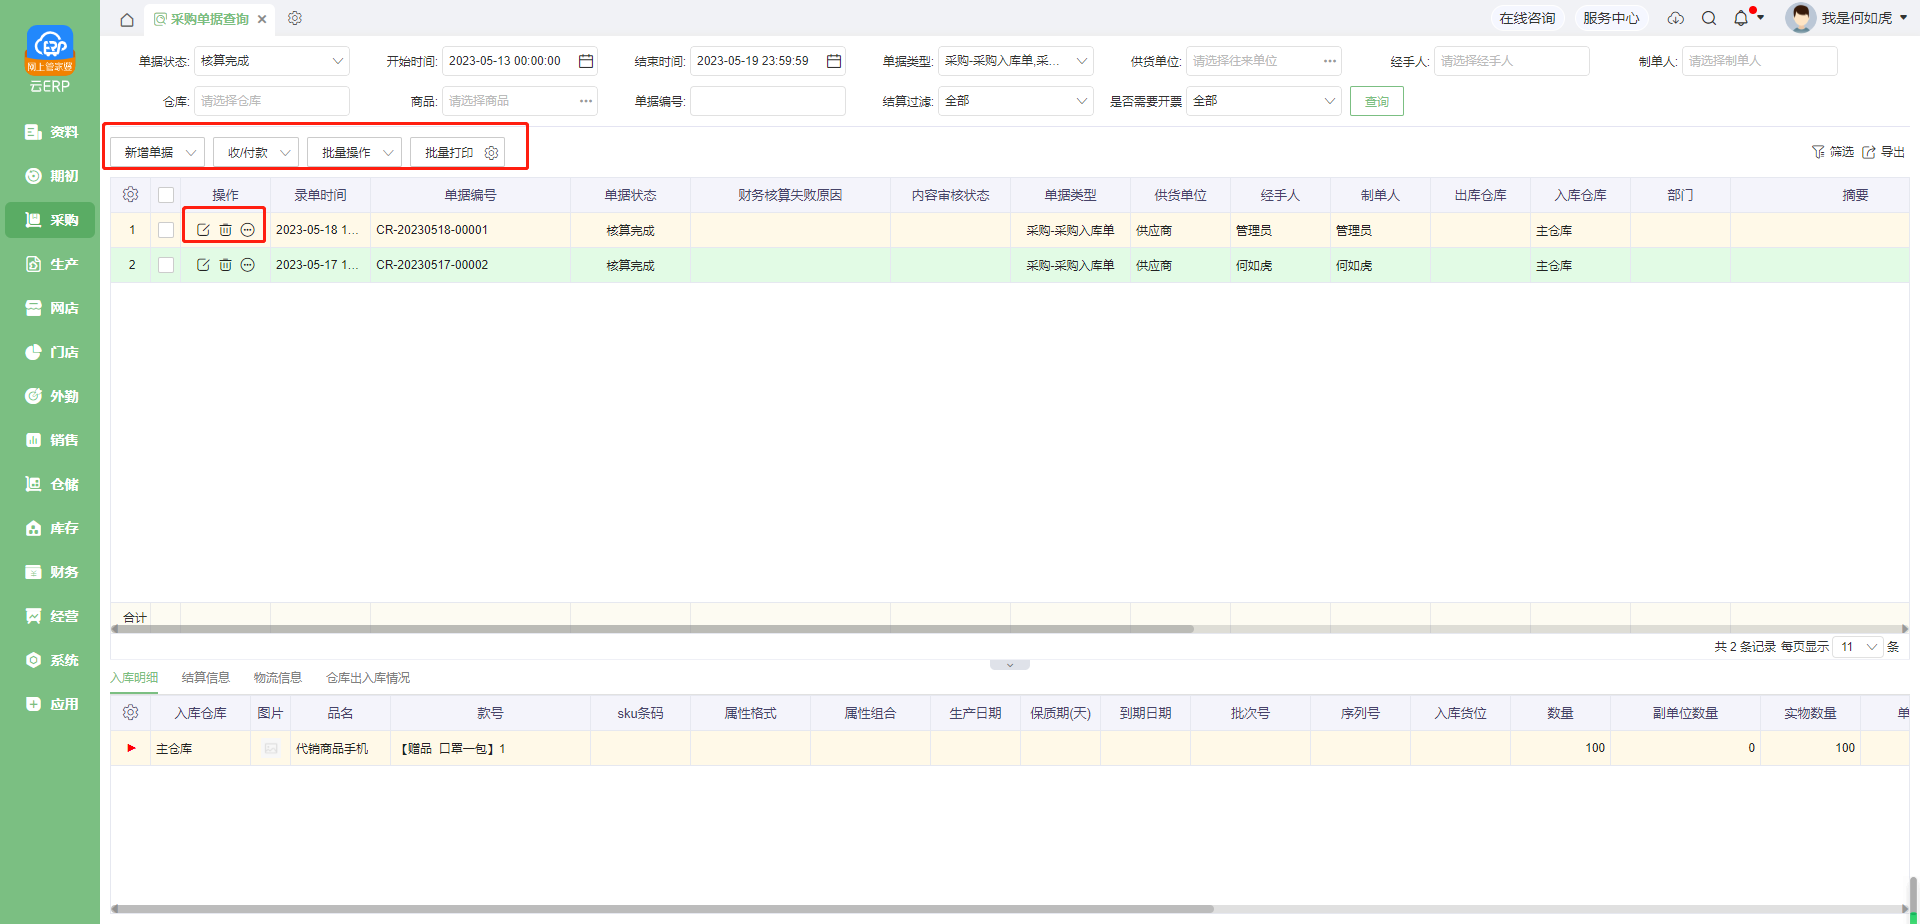Toggle the select-all checkbox in table header

[x=166, y=195]
